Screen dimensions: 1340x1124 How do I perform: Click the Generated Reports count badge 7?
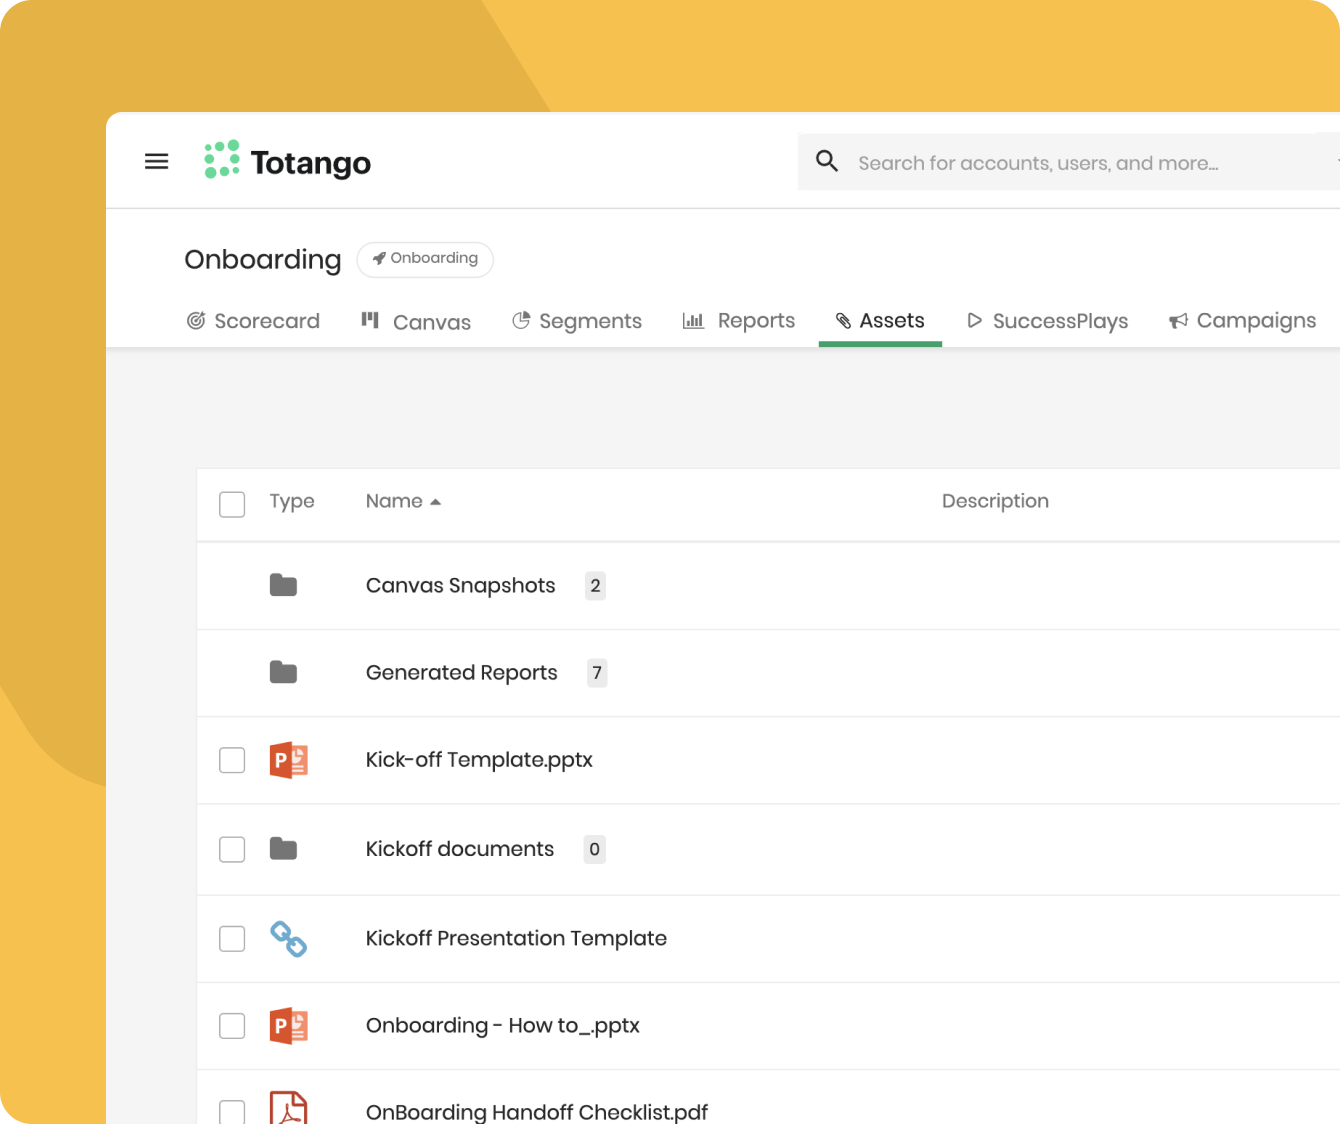pyautogui.click(x=597, y=673)
